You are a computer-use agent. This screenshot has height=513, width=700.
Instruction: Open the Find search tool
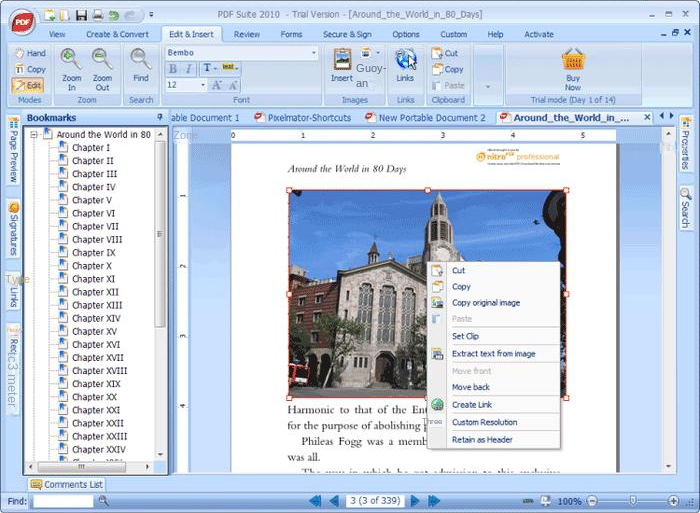141,65
